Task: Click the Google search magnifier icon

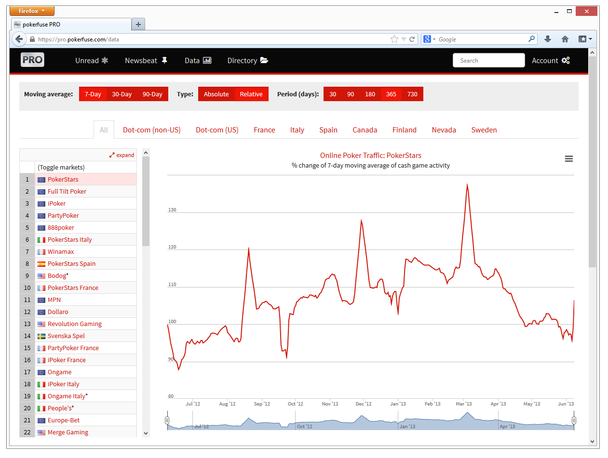Action: (x=532, y=39)
